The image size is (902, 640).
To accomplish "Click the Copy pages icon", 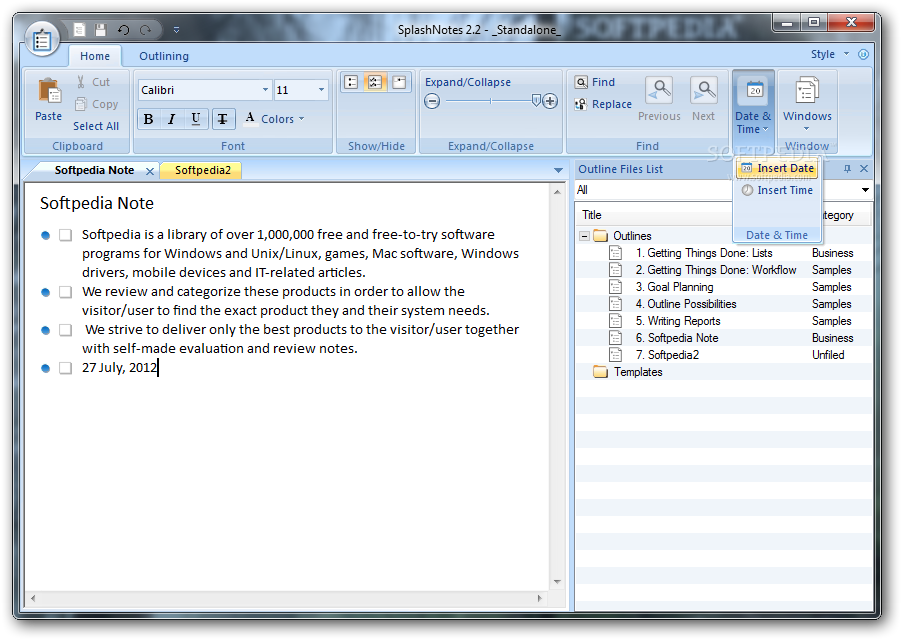I will click(x=81, y=104).
